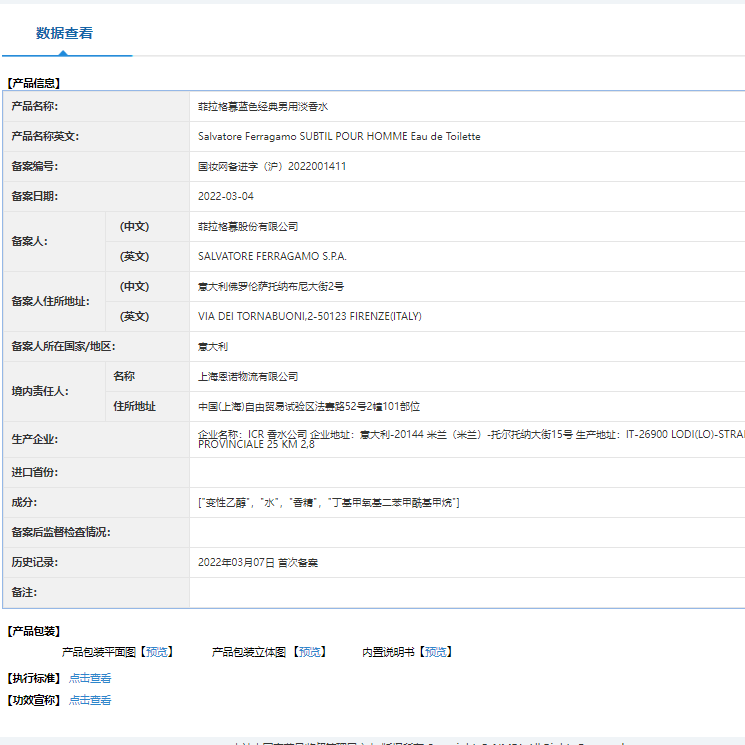Click 点击查看 next to 执行标准

(x=90, y=678)
